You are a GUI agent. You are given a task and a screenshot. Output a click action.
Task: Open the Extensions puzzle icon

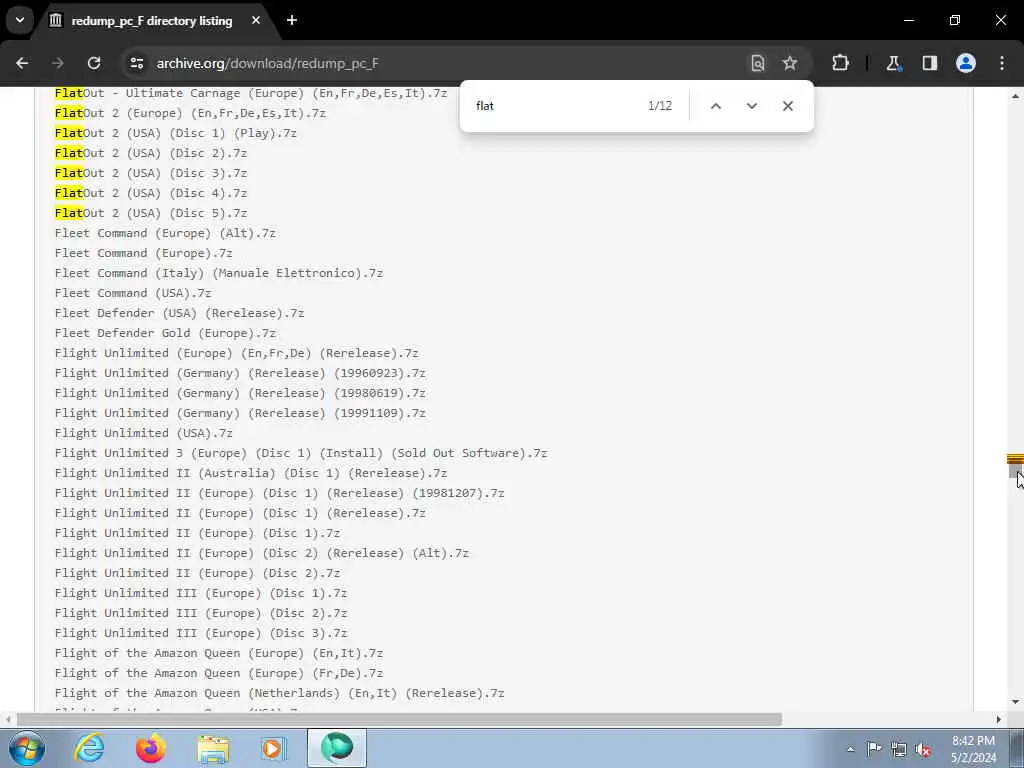coord(840,63)
